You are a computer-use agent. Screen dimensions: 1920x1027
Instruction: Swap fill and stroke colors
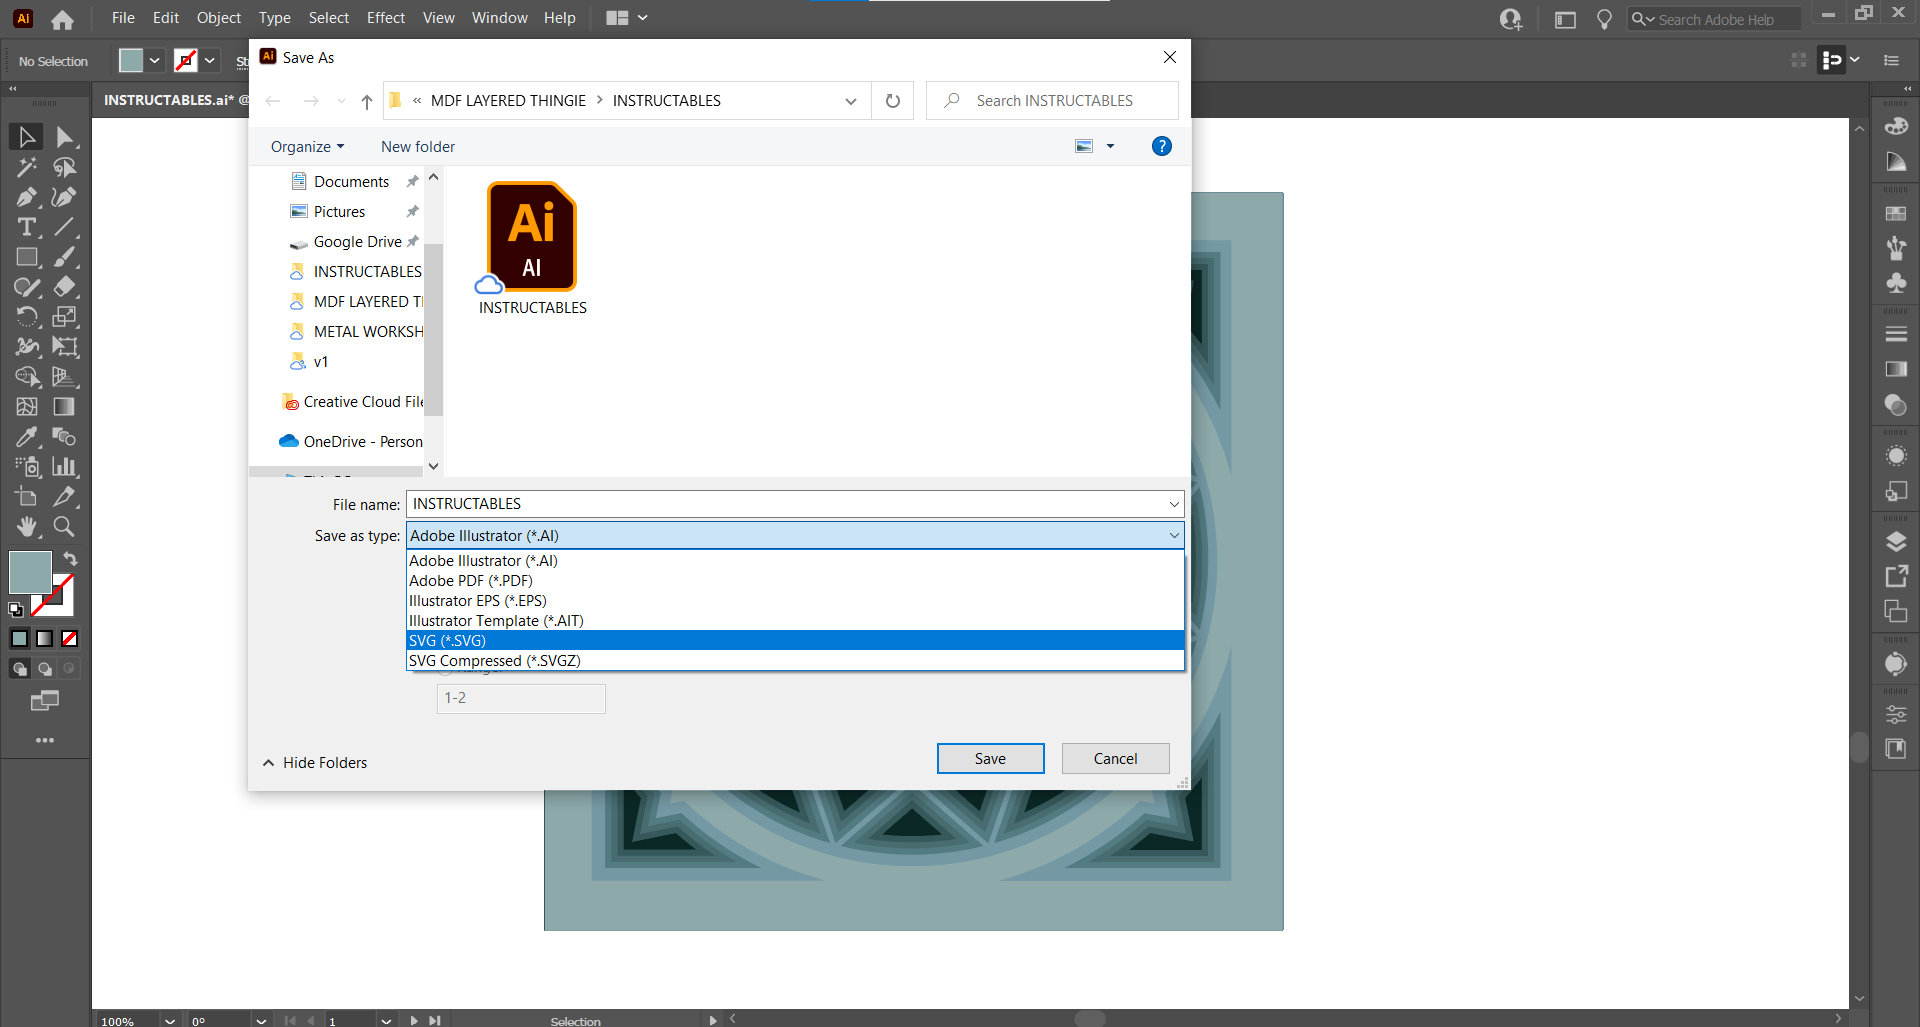tap(70, 558)
